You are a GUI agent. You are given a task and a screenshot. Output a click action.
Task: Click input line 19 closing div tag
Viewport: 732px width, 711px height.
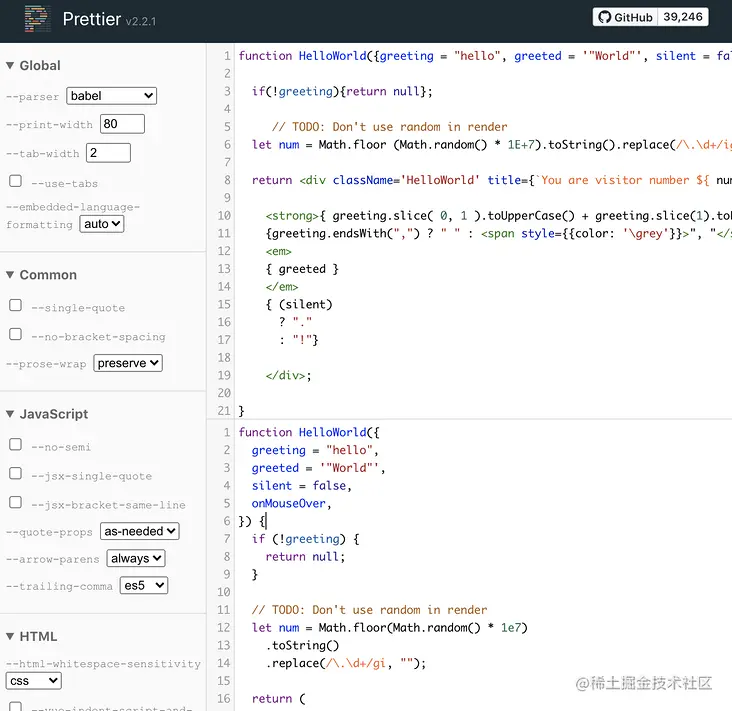[x=289, y=376]
